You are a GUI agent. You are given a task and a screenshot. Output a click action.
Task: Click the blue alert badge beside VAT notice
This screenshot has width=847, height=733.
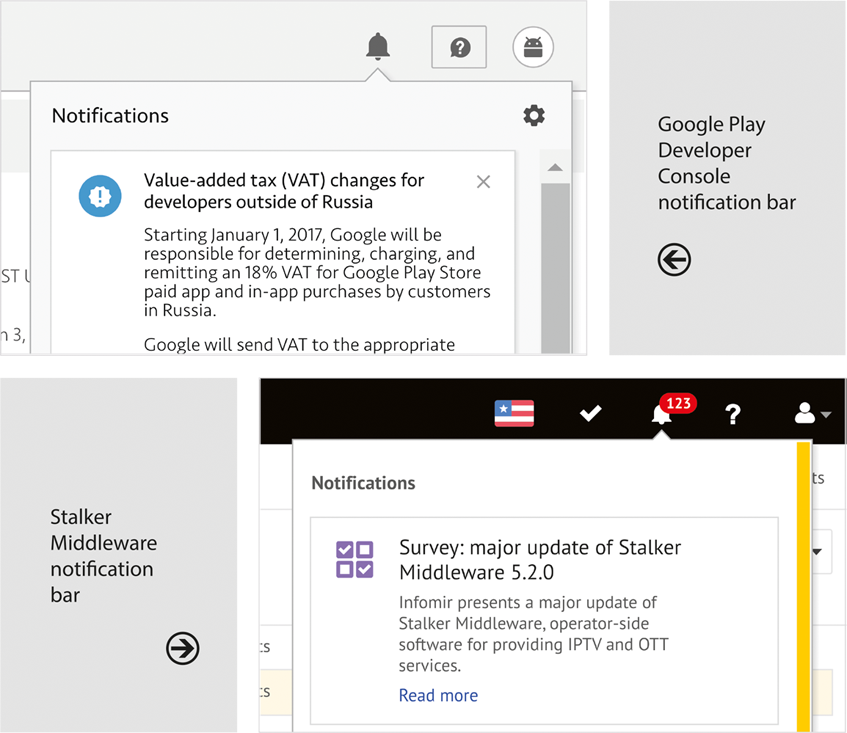(x=100, y=196)
